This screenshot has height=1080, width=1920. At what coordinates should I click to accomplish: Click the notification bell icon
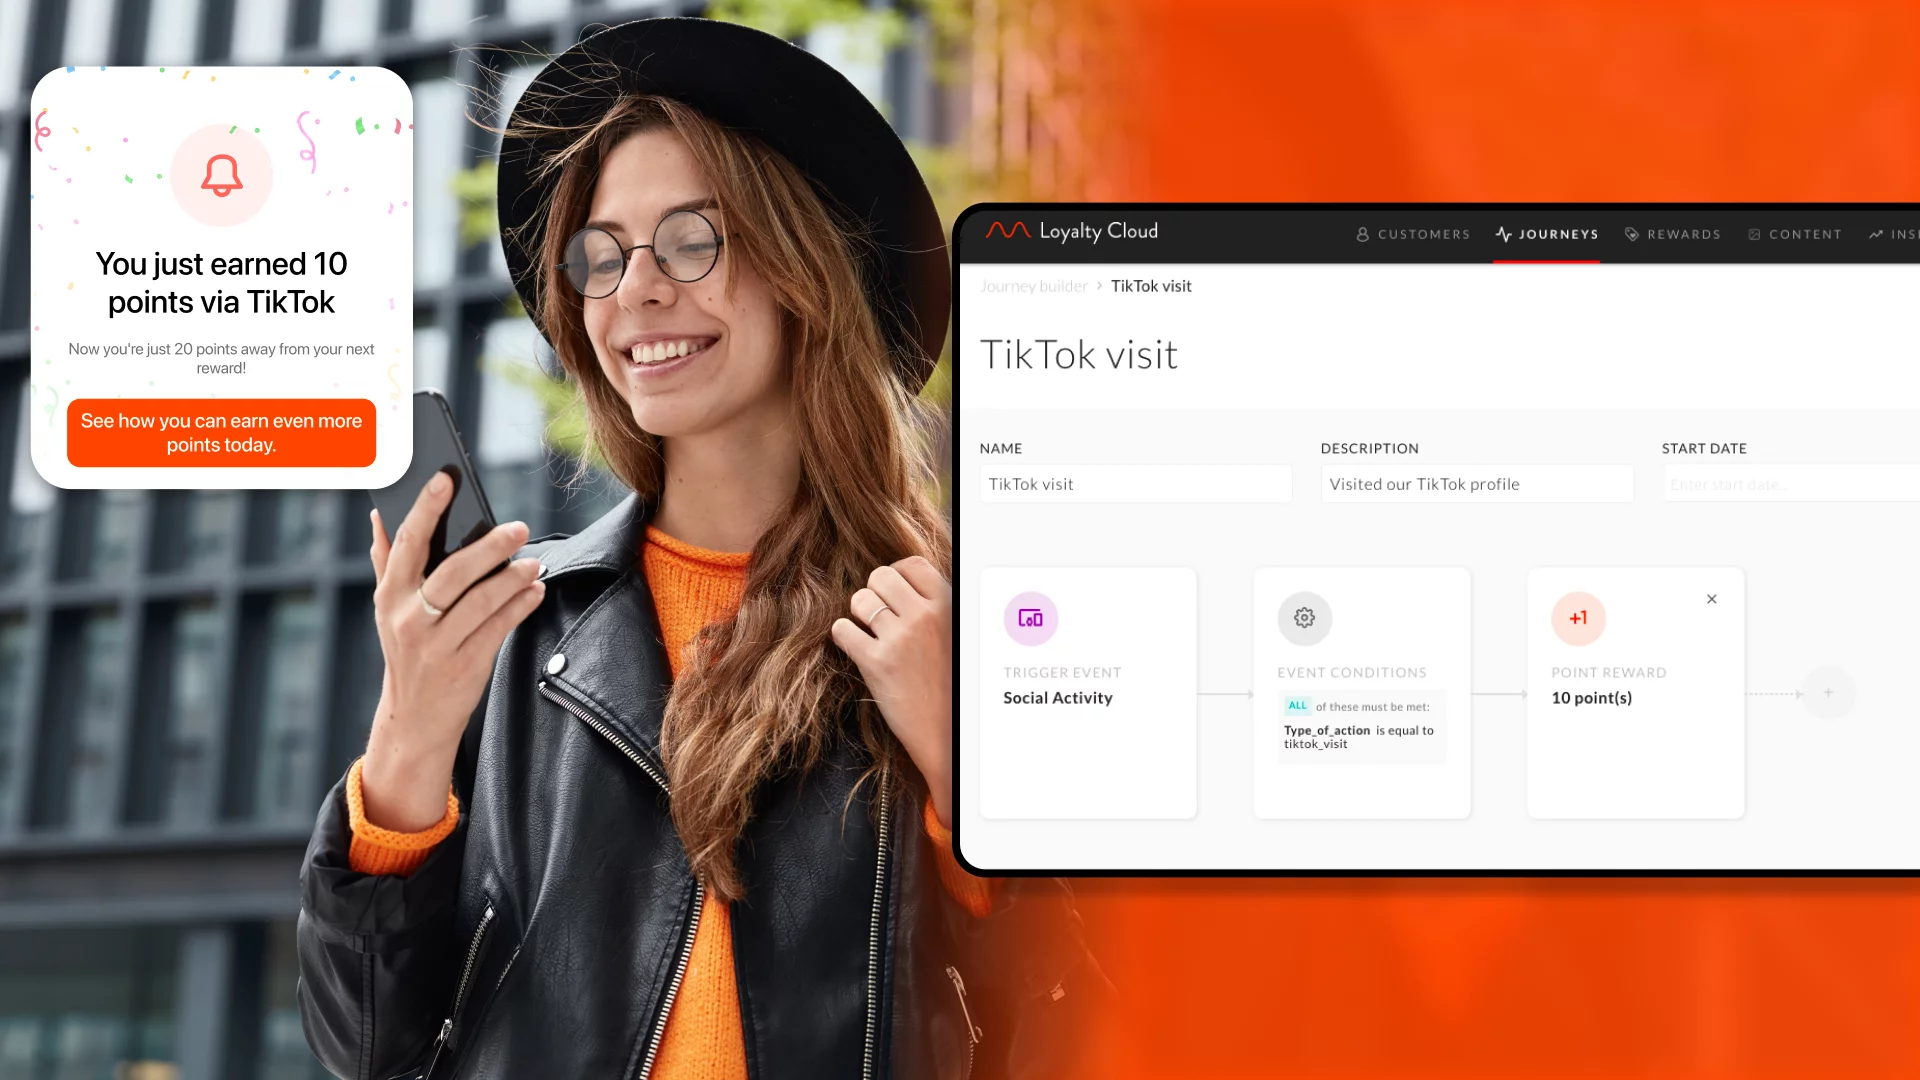220,174
